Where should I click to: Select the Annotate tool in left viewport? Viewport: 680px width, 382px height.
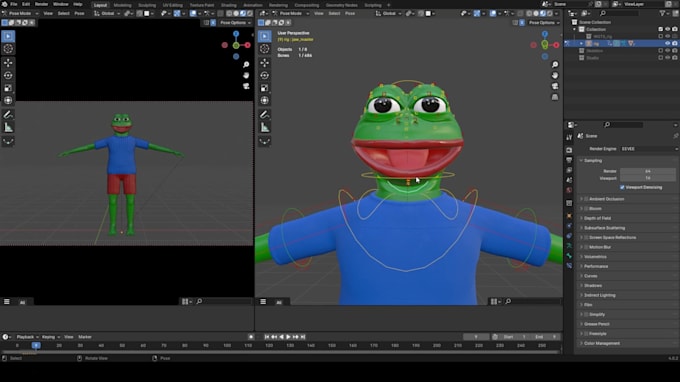point(8,115)
